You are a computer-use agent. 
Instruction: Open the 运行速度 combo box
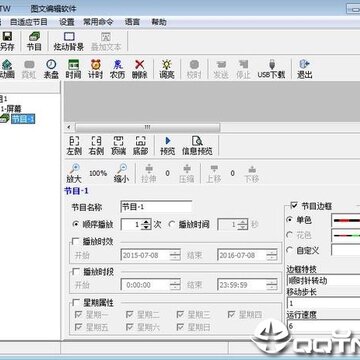coord(323,326)
